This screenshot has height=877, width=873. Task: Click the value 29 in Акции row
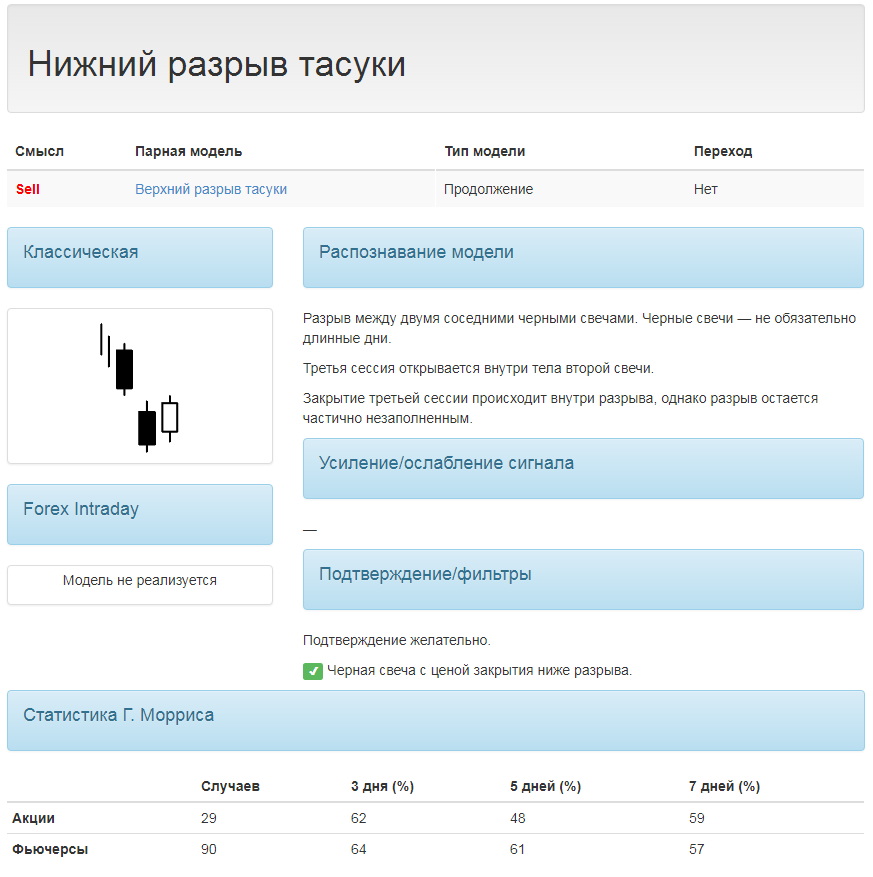pyautogui.click(x=209, y=818)
